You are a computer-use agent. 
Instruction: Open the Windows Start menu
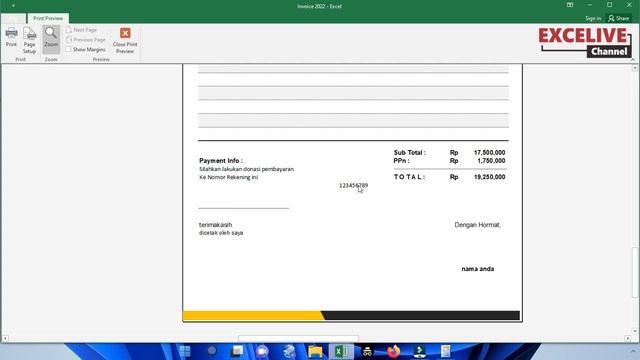click(185, 351)
